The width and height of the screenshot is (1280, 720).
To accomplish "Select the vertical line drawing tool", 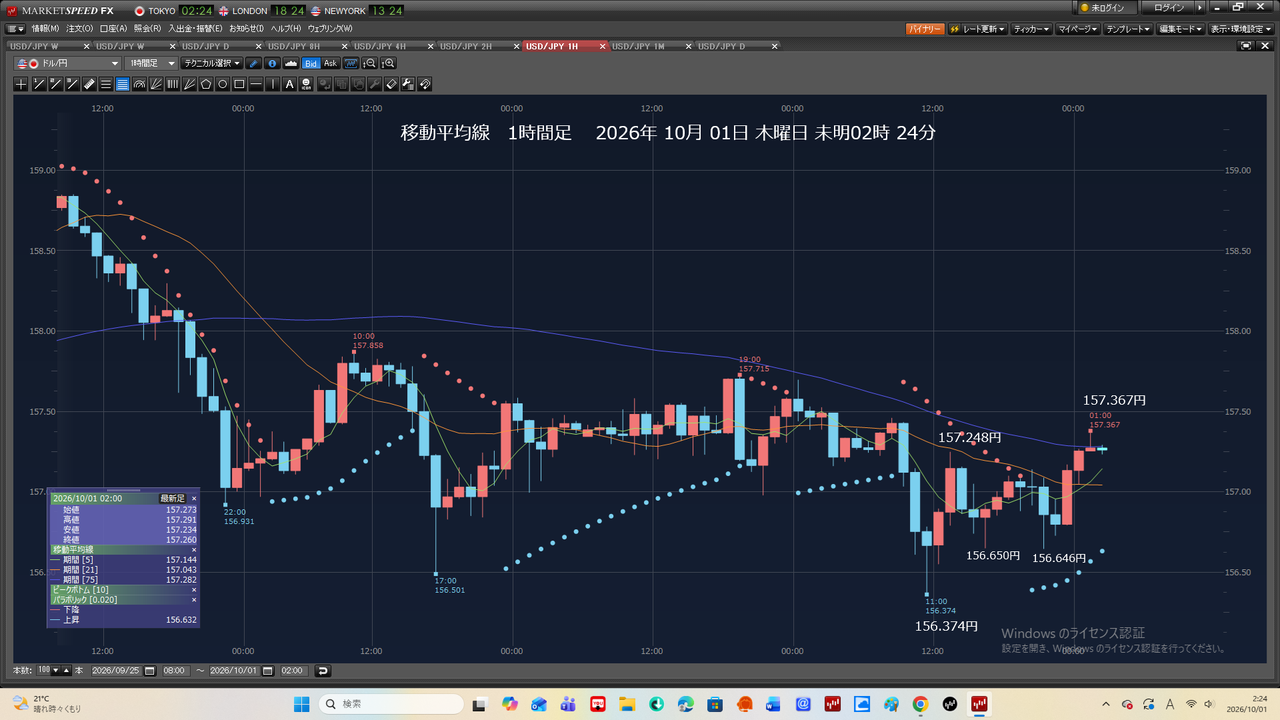I will [273, 85].
